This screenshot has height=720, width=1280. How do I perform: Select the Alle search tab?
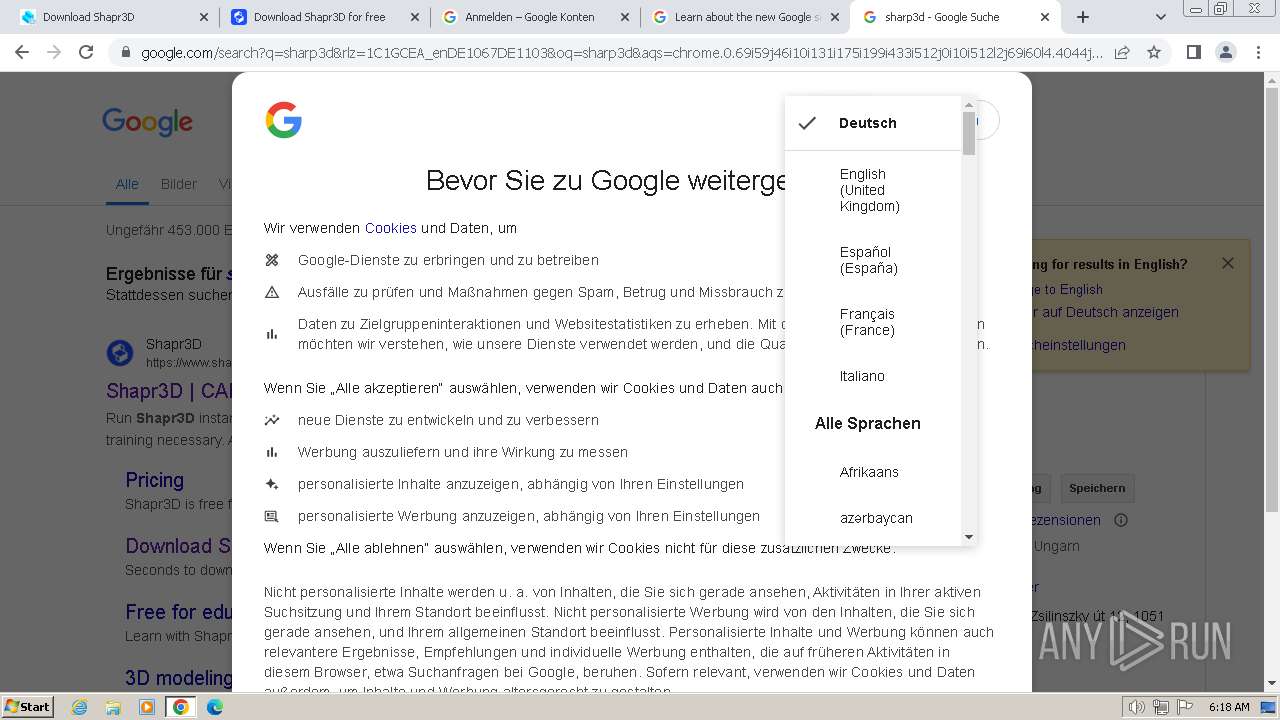(127, 184)
